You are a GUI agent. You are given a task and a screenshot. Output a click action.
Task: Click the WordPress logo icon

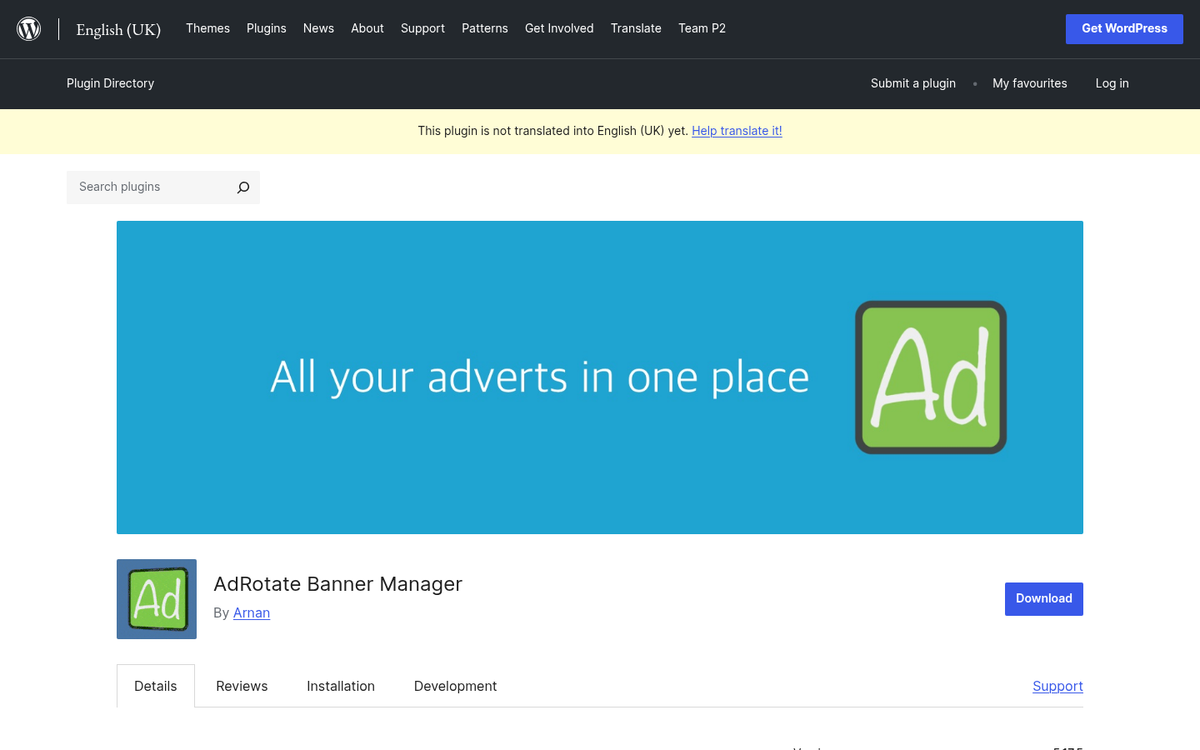point(28,28)
